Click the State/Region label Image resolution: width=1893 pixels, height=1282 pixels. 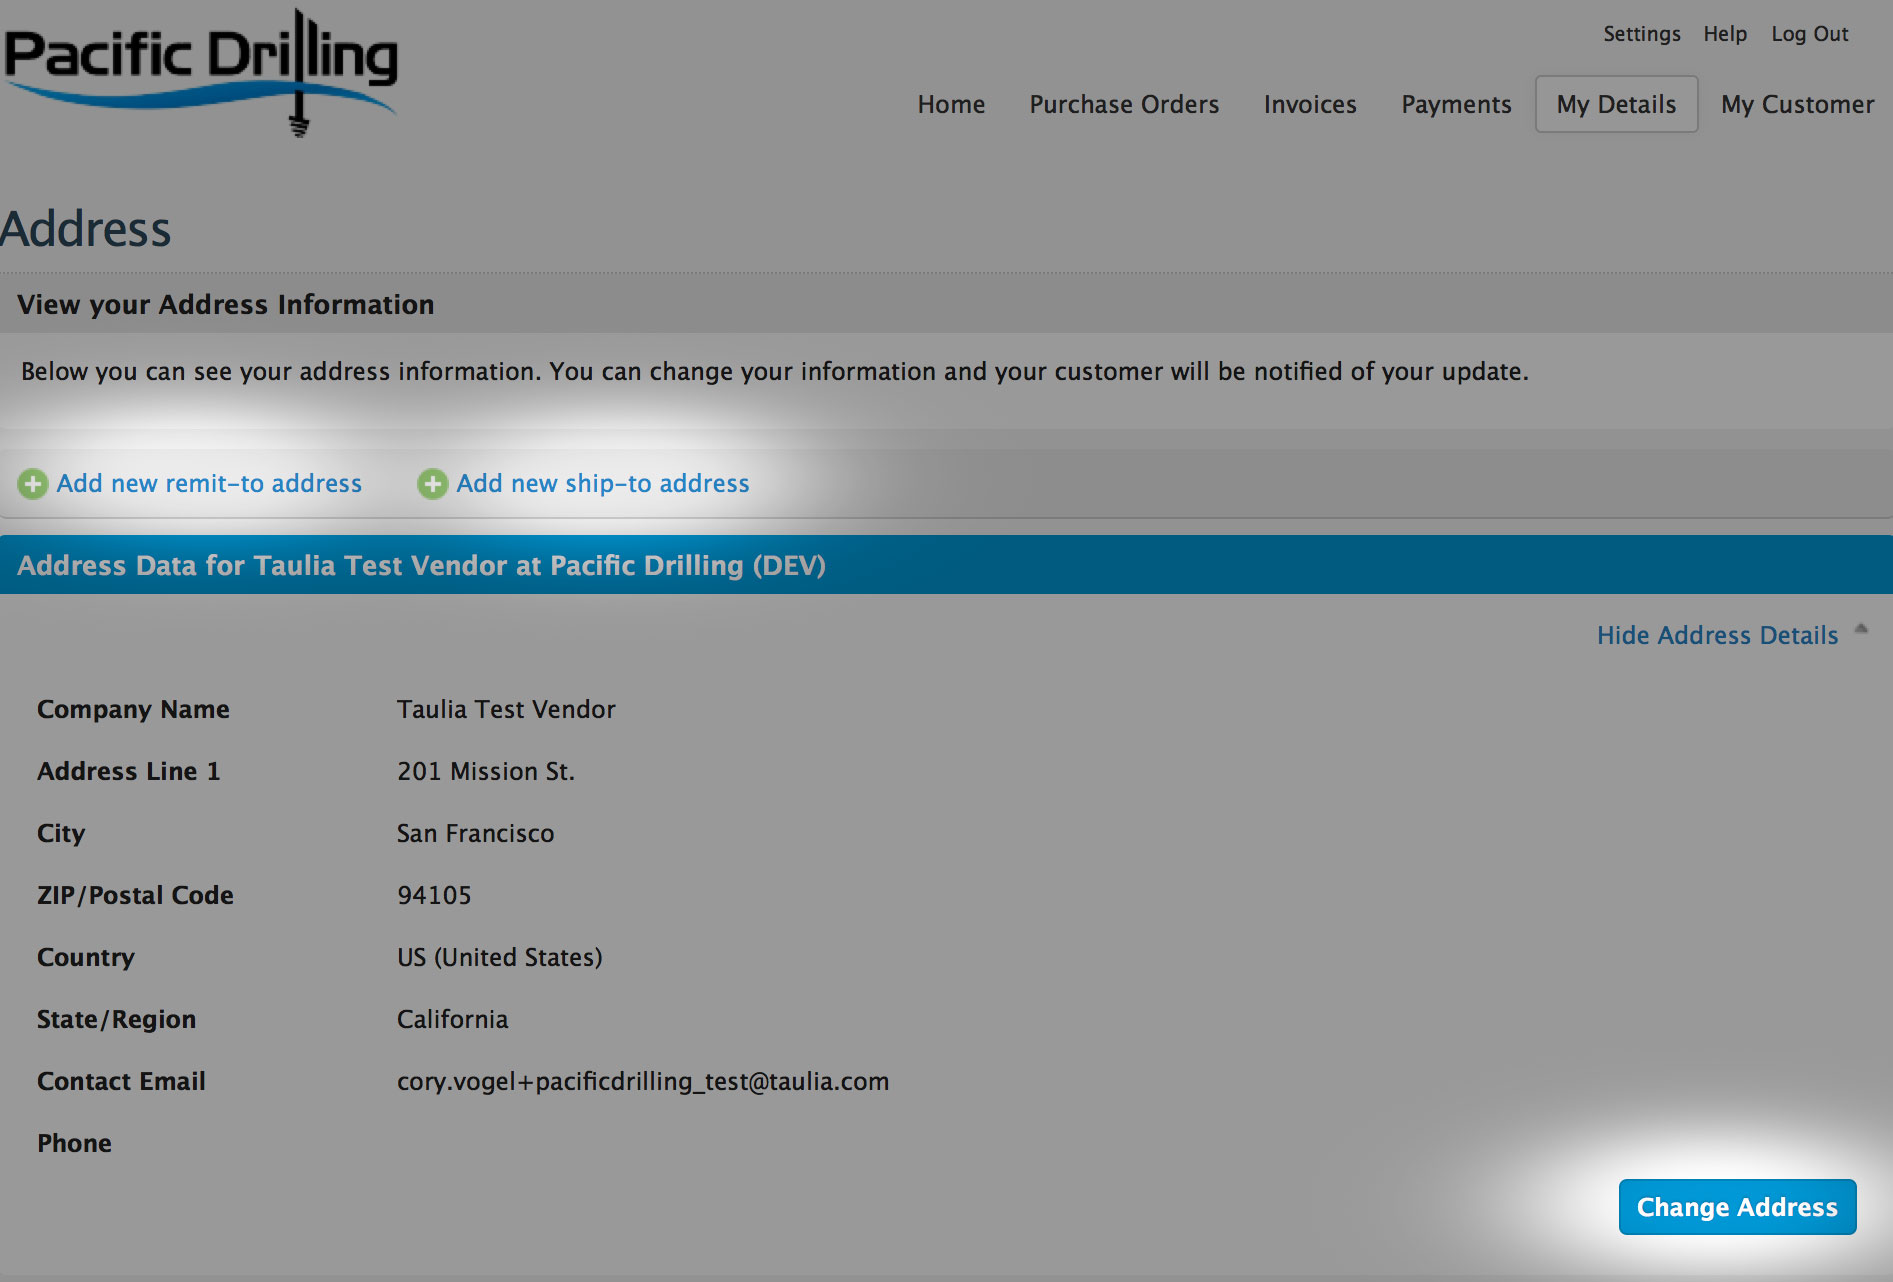(116, 1019)
